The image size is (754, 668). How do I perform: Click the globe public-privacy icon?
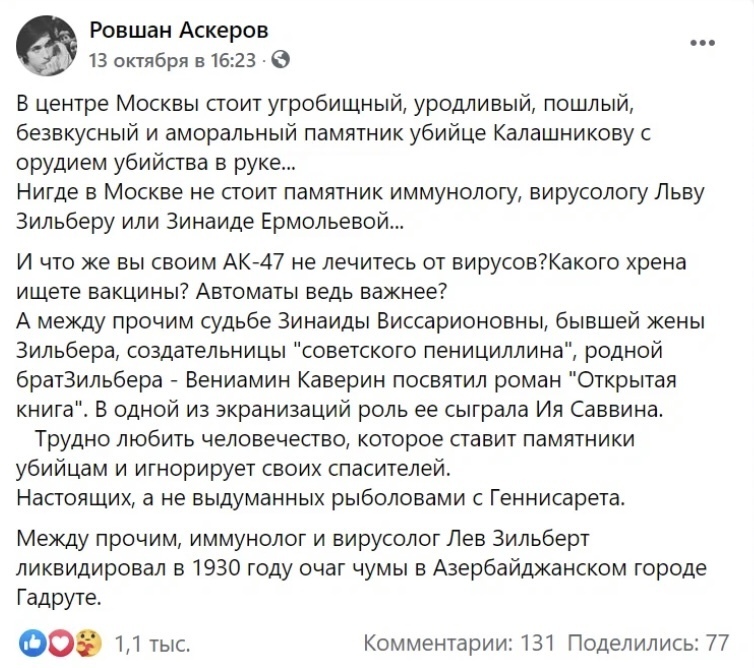pos(281,60)
